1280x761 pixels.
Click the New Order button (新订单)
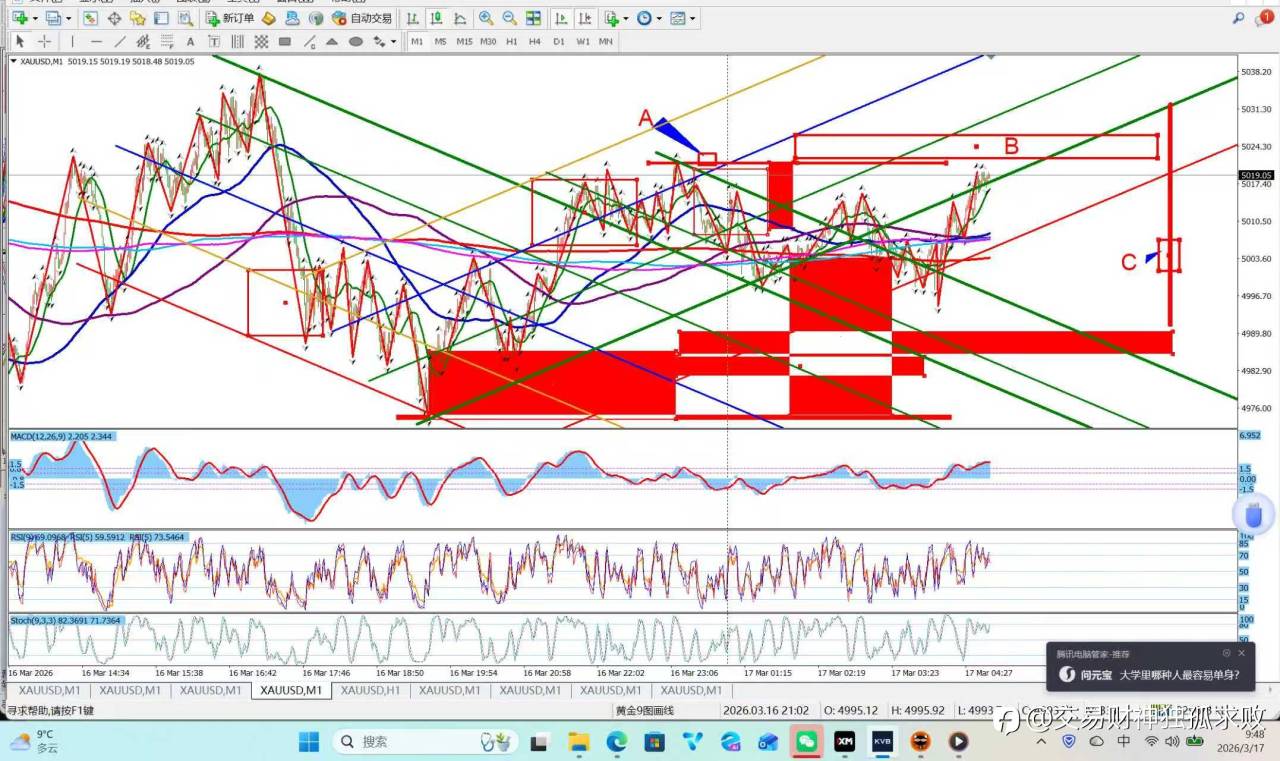pos(229,18)
